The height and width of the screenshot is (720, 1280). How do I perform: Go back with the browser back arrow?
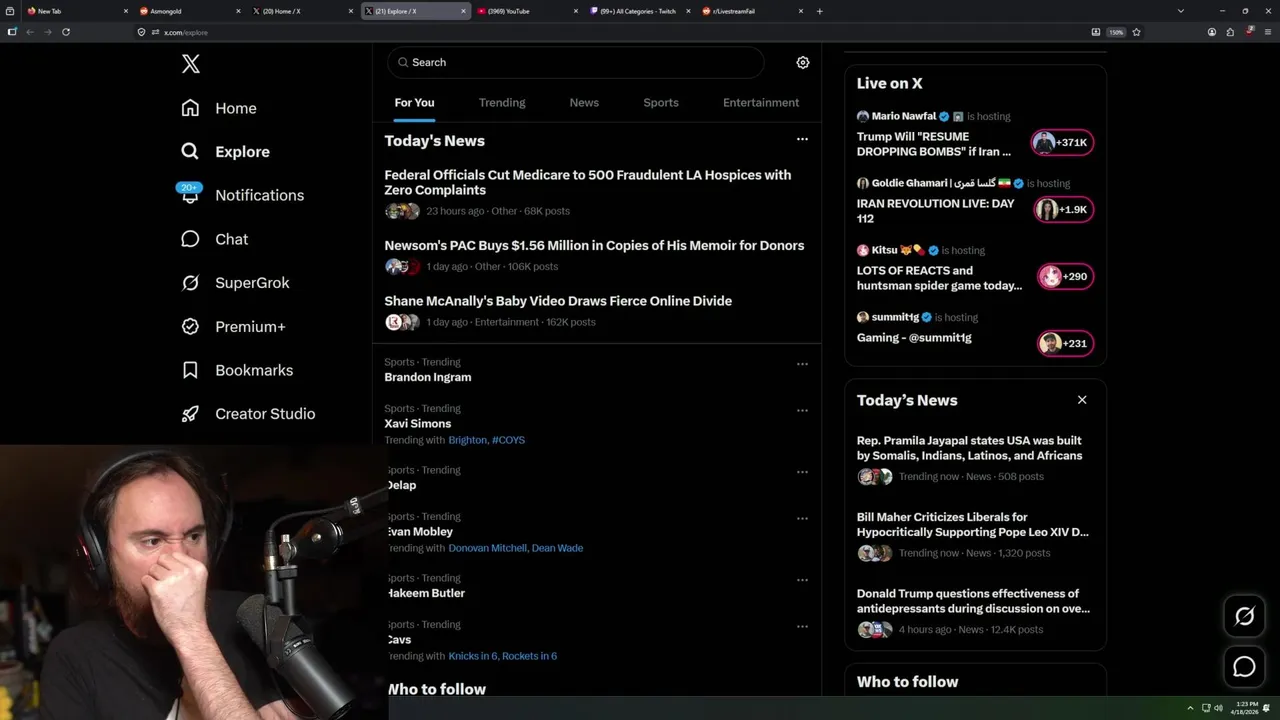pos(30,32)
